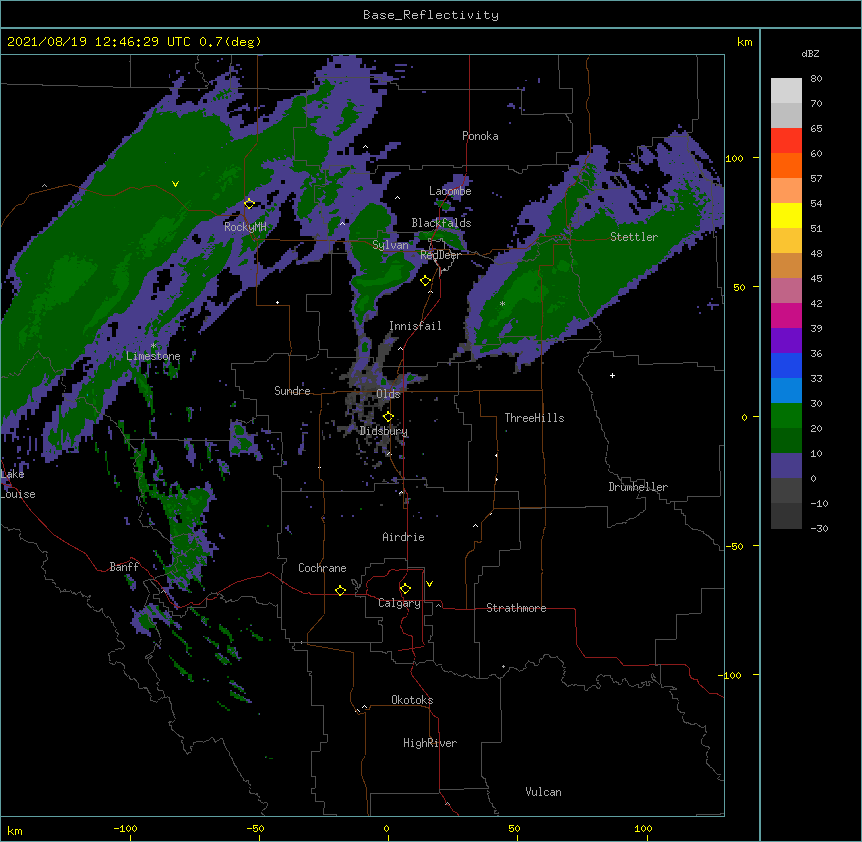Screen dimensions: 862x842
Task: Select the Sundre city label
Action: (292, 391)
